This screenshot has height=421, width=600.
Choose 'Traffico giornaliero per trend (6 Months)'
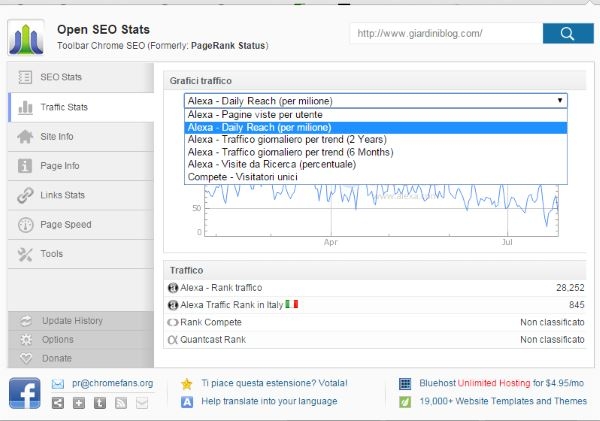click(x=375, y=152)
